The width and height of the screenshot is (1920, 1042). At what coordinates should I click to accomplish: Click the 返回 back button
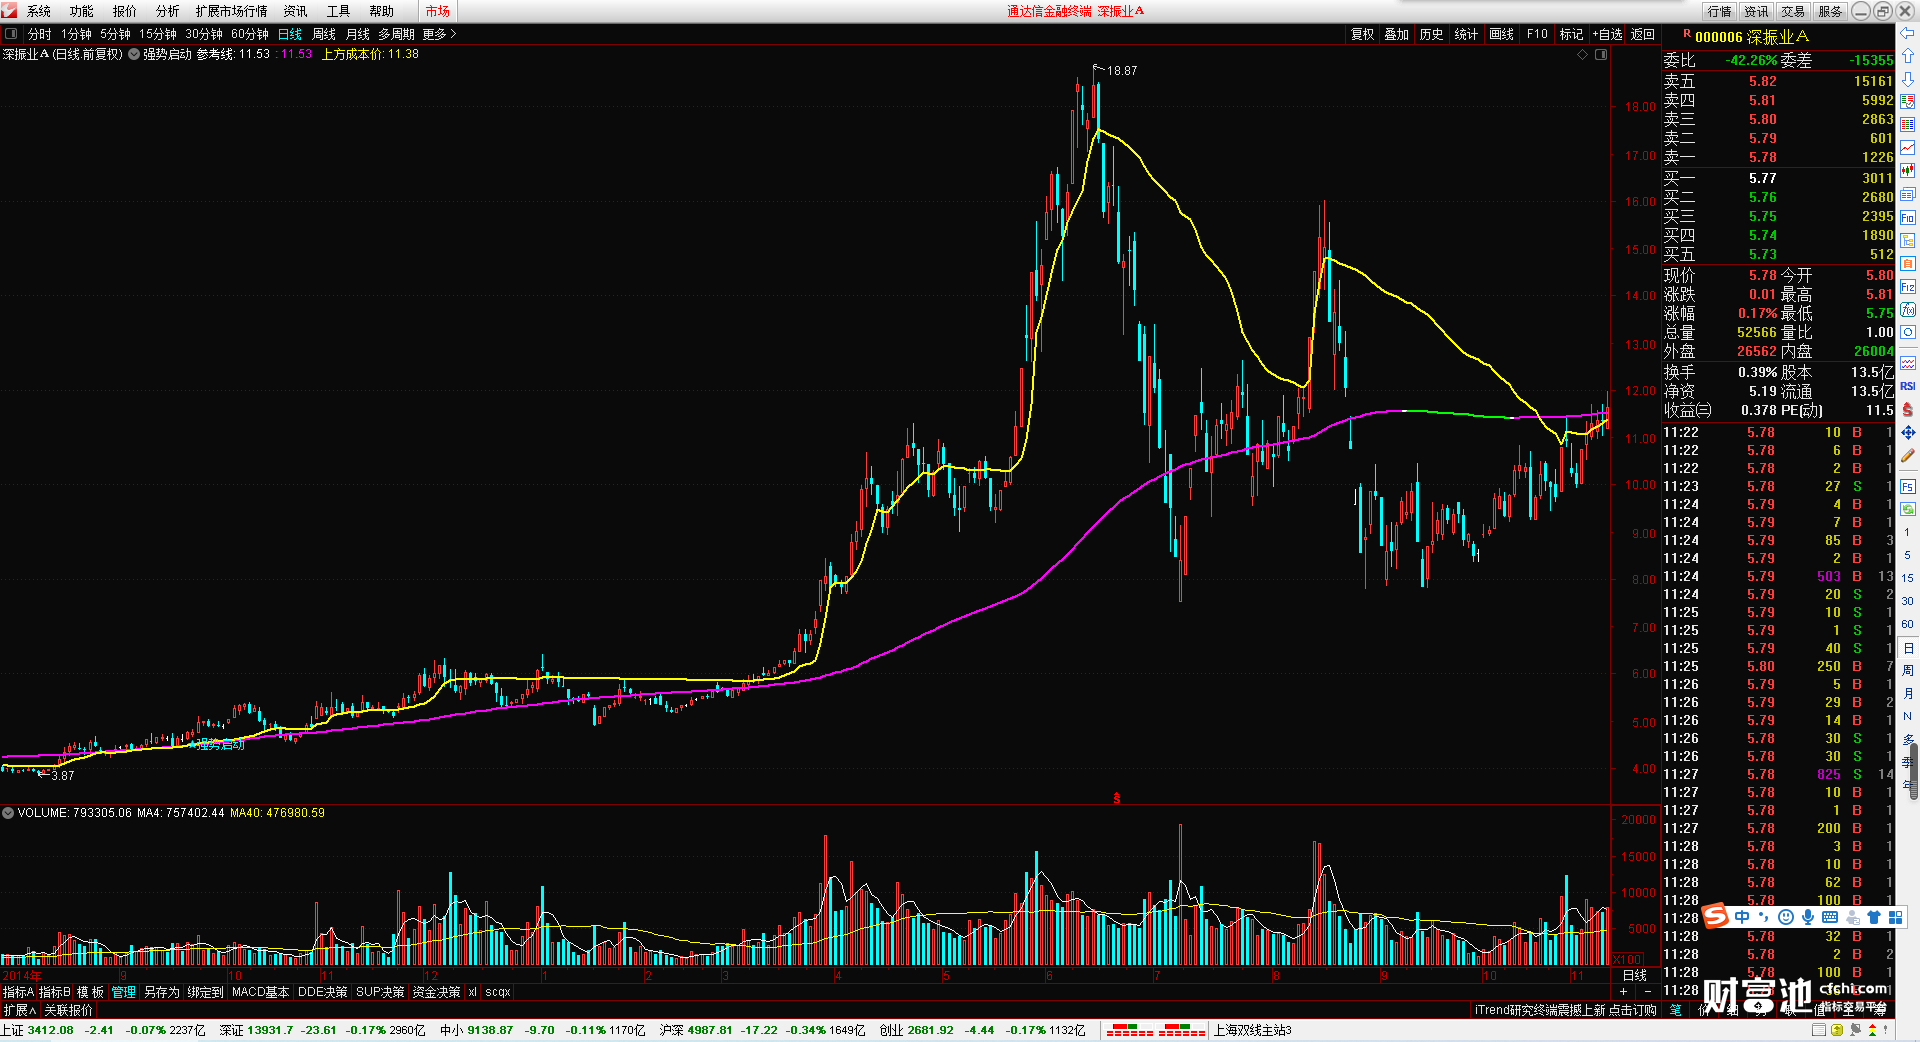(1643, 34)
